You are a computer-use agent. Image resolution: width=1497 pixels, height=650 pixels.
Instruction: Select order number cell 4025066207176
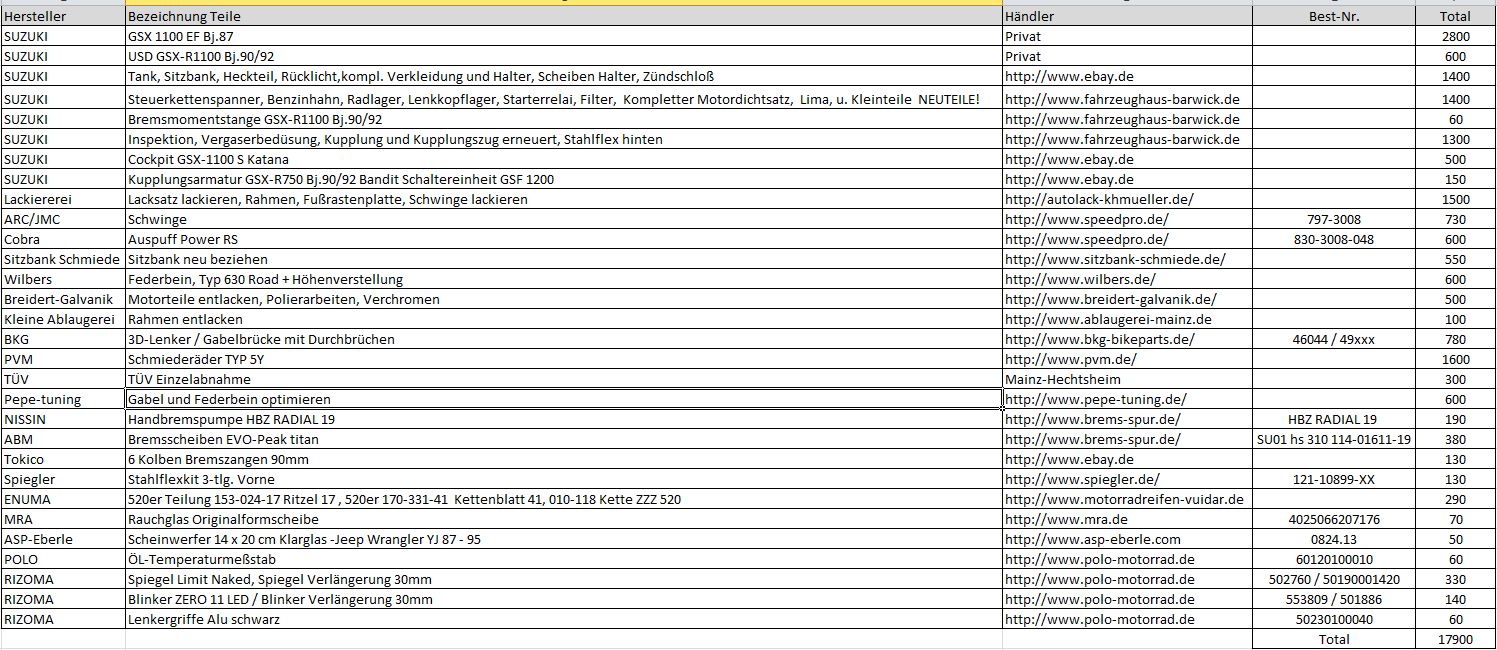(x=1334, y=520)
